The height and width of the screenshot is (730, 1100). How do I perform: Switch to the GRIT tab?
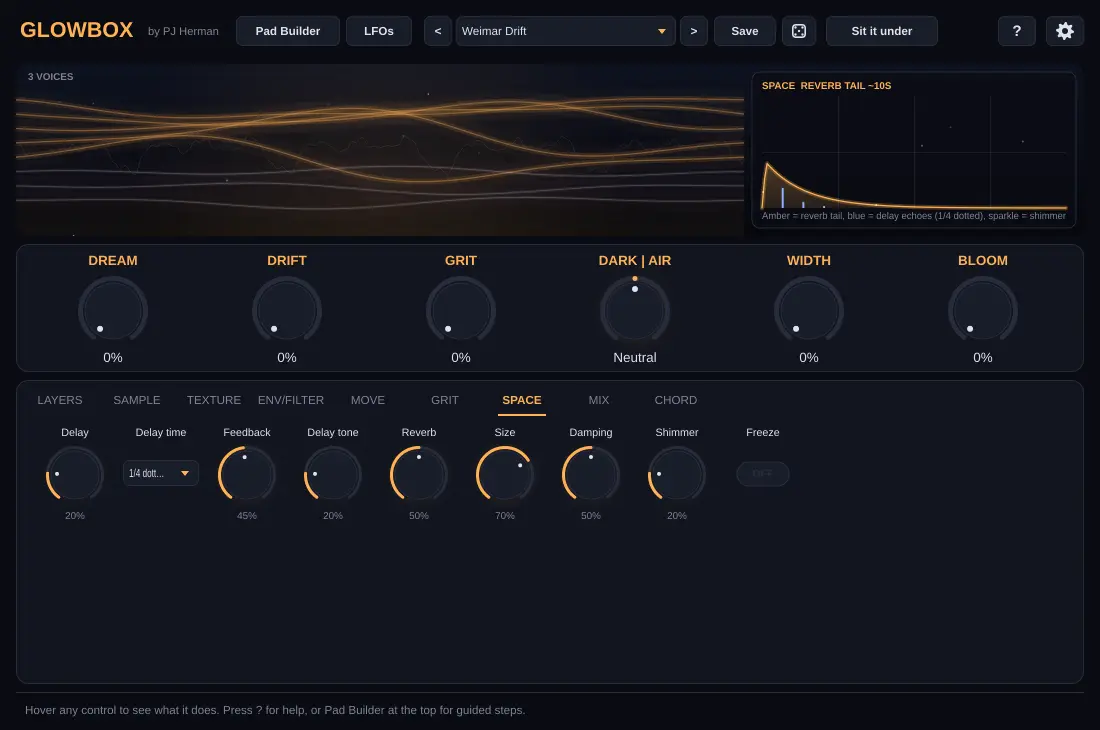click(445, 400)
